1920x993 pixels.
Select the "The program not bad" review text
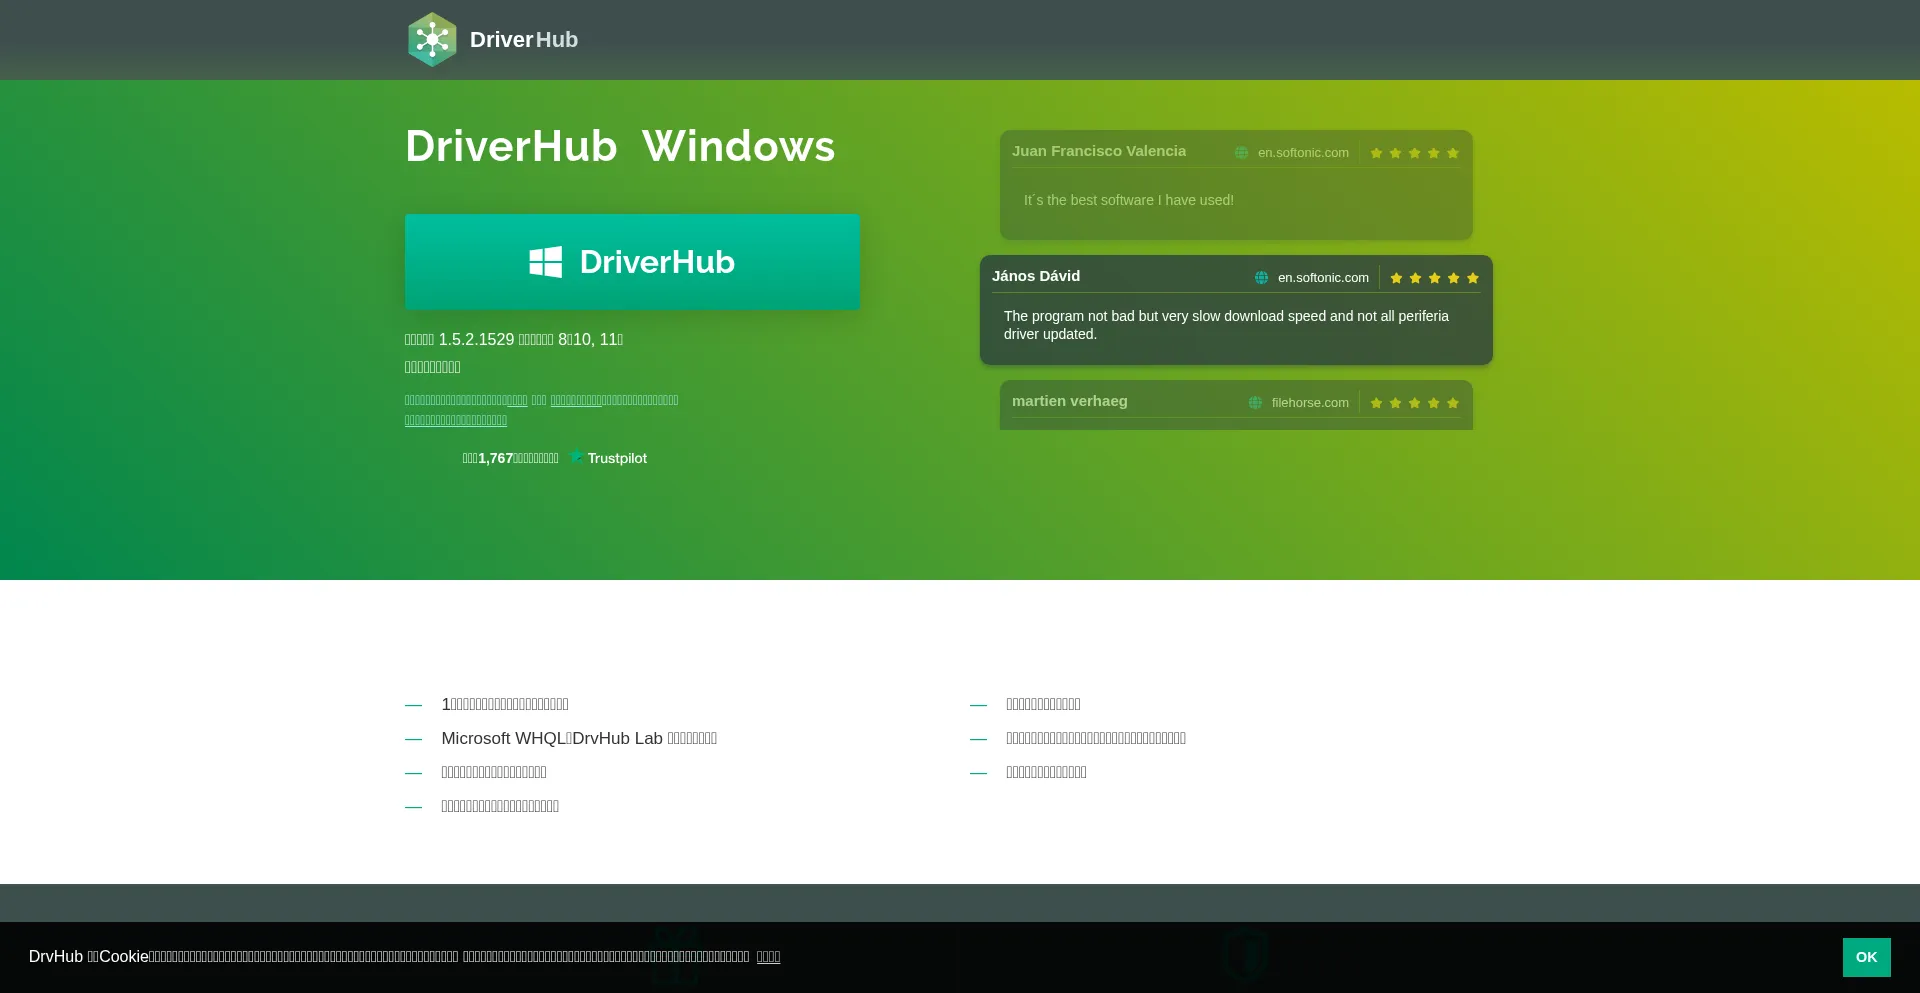click(1226, 325)
